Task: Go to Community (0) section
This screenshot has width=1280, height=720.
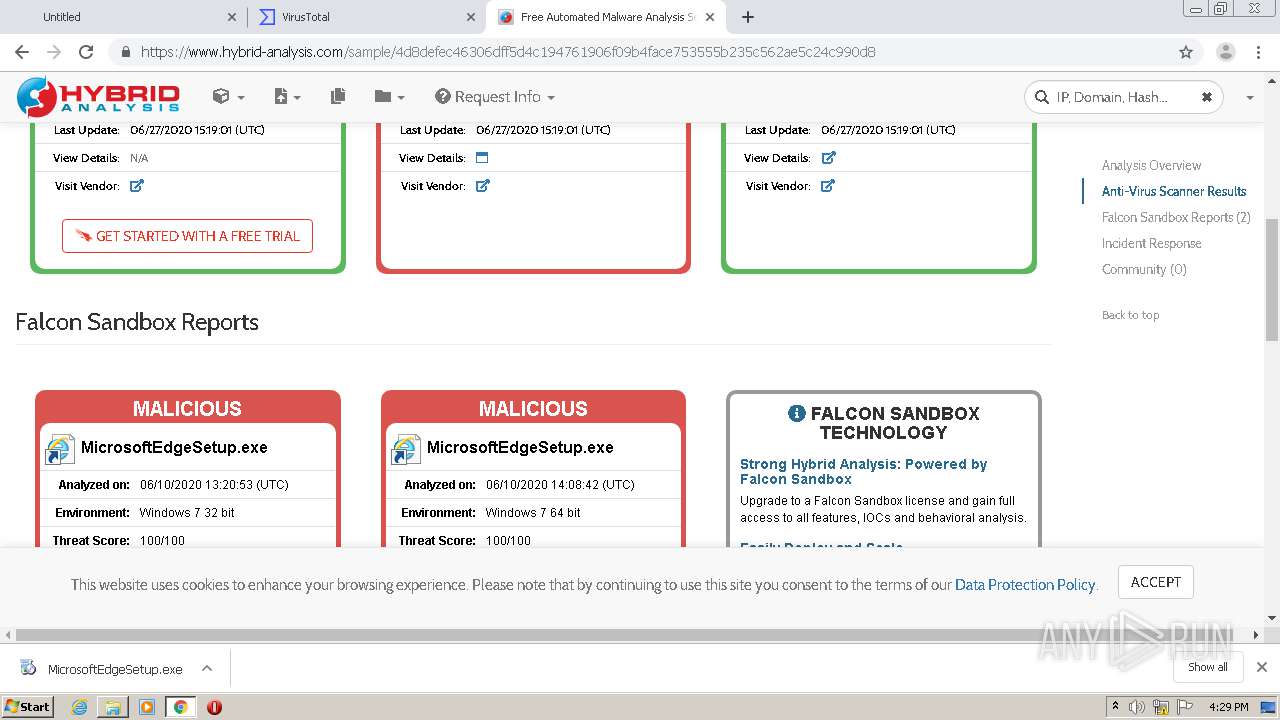Action: point(1144,269)
